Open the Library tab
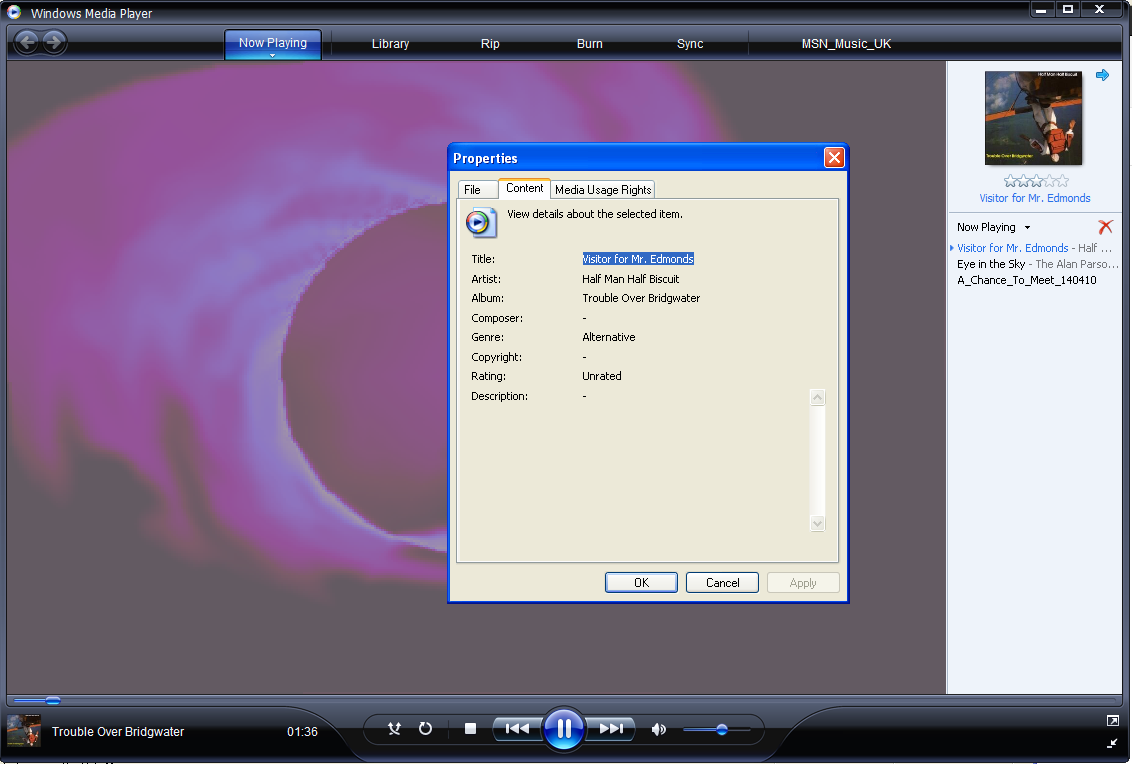The width and height of the screenshot is (1132, 764). click(391, 43)
